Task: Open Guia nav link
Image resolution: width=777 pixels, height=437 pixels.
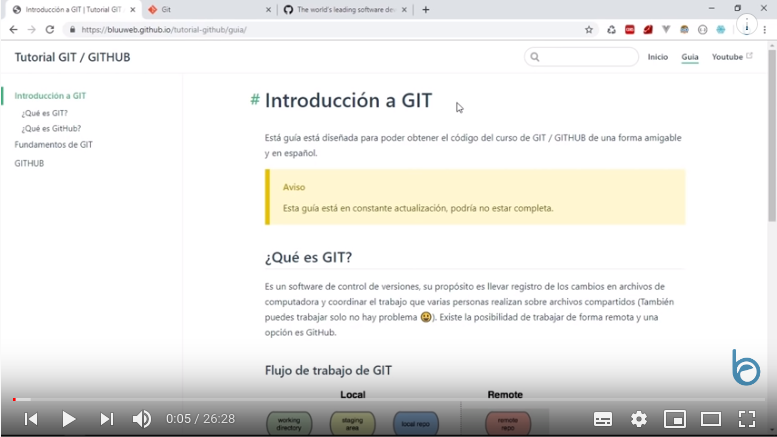Action: (x=690, y=57)
